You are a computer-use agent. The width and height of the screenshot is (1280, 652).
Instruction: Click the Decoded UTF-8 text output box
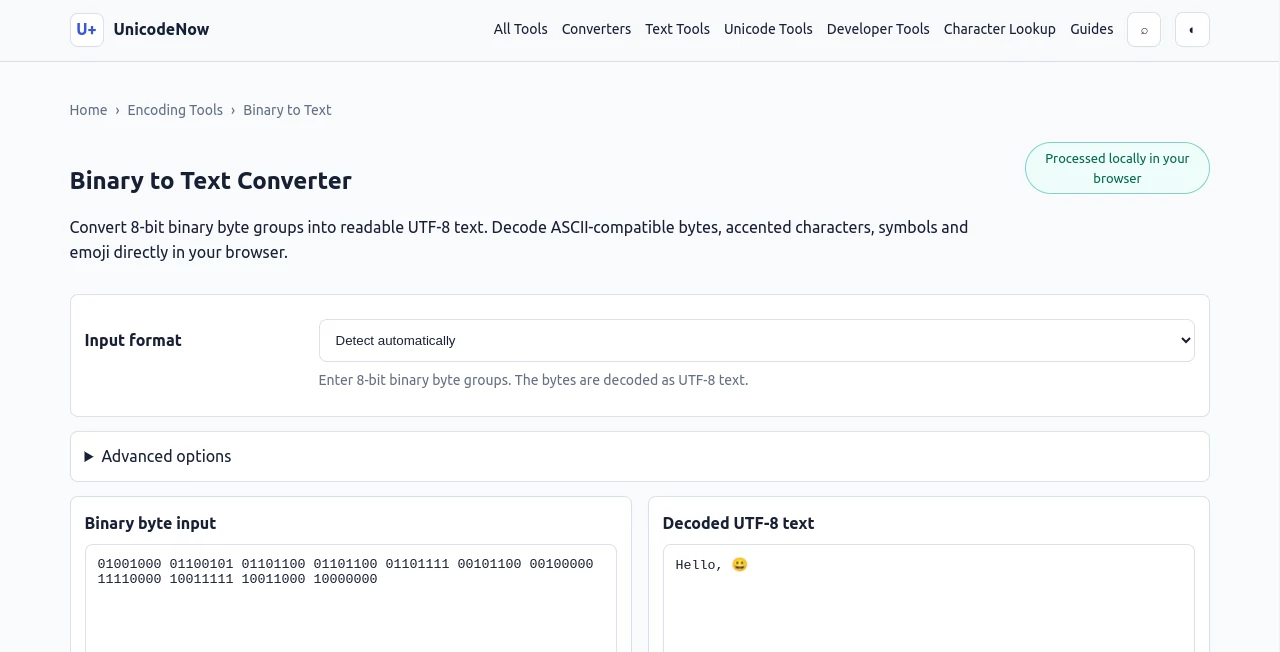pyautogui.click(x=929, y=598)
